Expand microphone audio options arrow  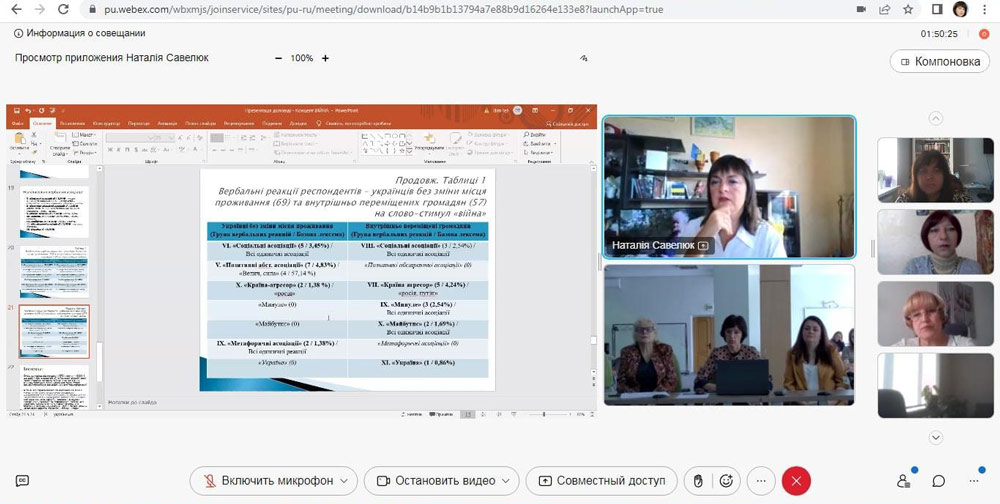pyautogui.click(x=345, y=481)
